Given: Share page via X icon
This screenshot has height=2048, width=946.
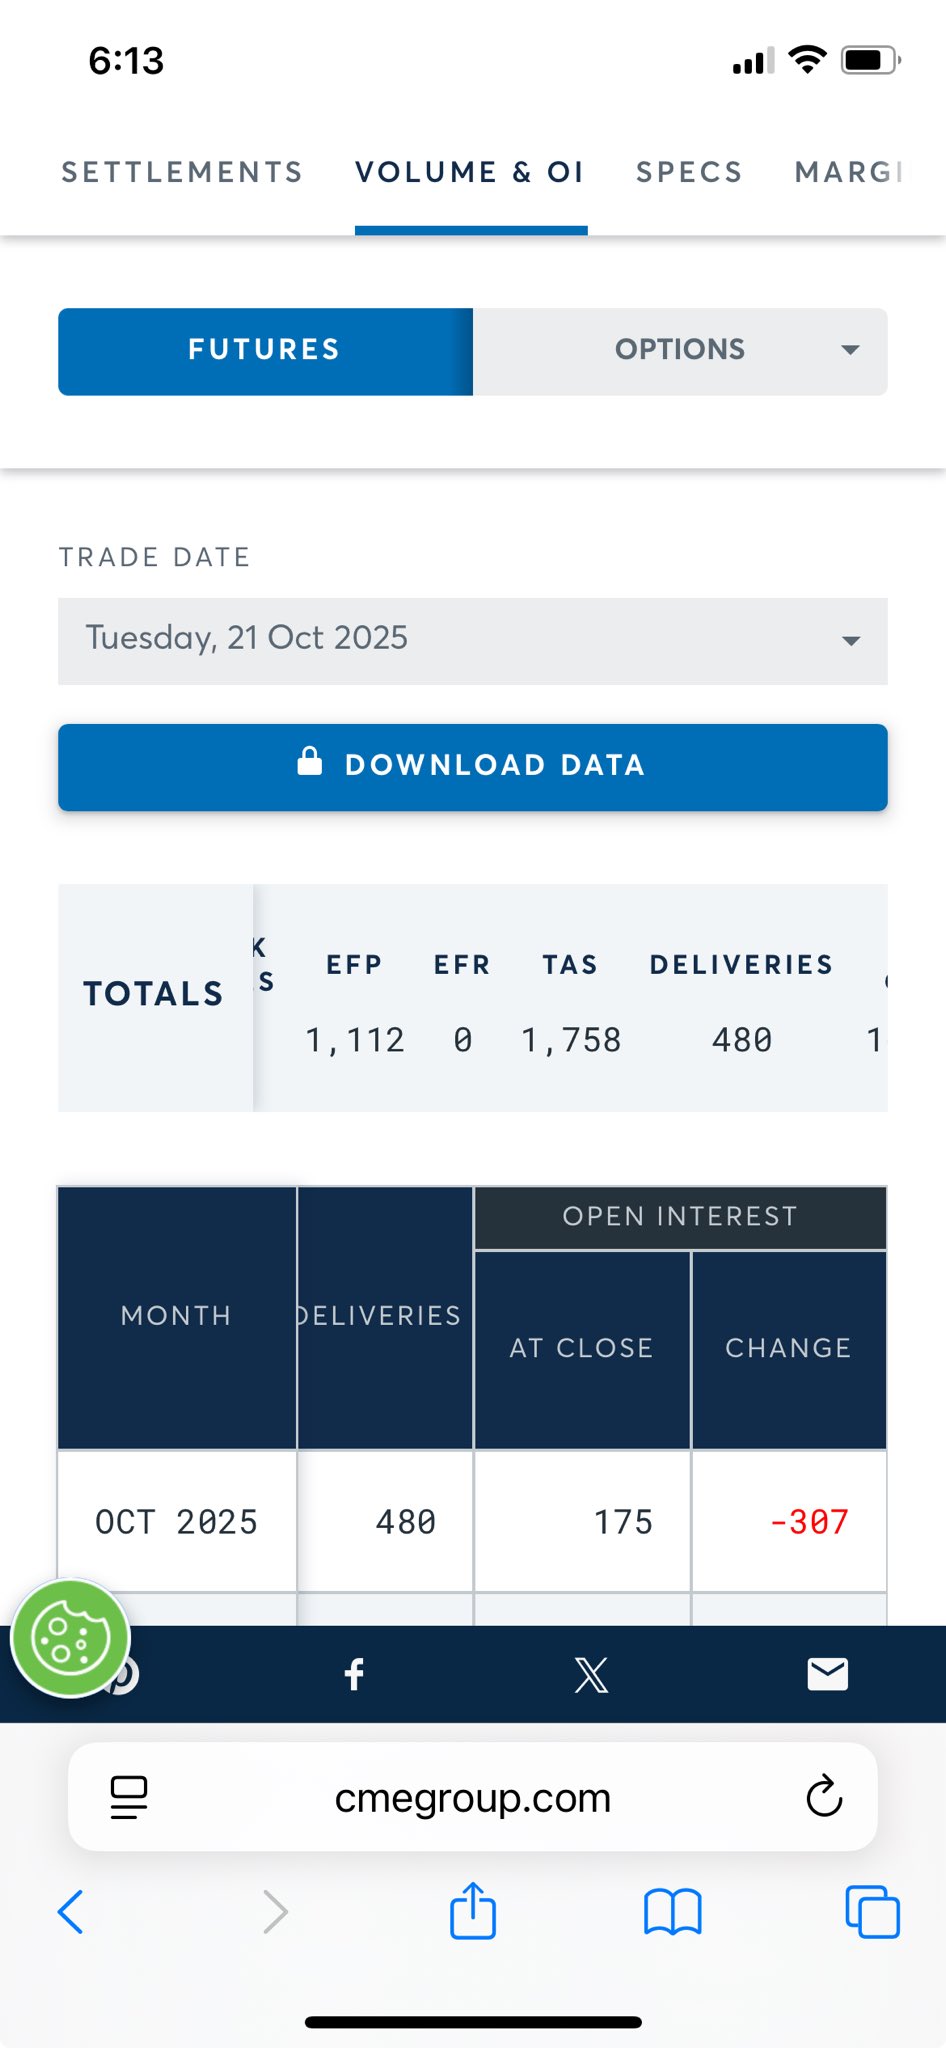Looking at the screenshot, I should tap(591, 1674).
